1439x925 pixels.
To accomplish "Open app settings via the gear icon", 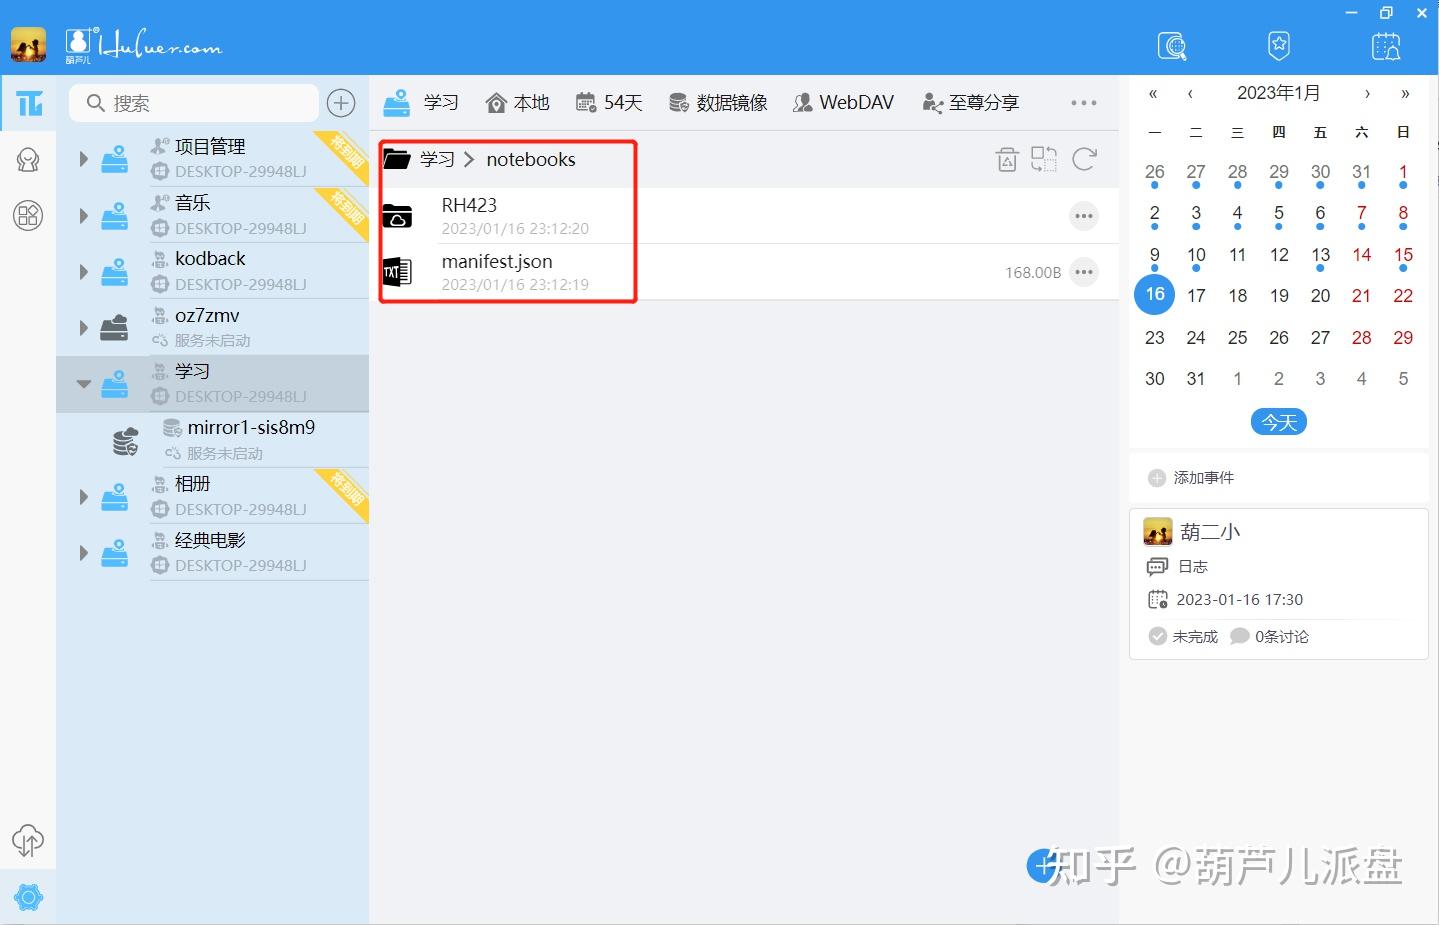I will 28,897.
